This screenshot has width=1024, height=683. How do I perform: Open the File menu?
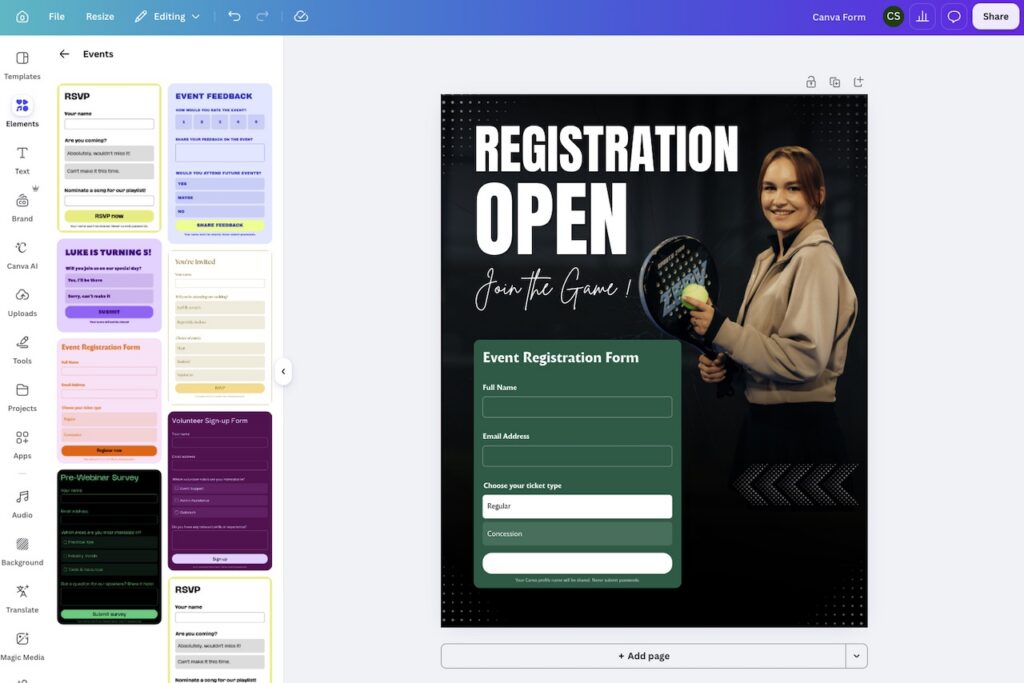(57, 16)
